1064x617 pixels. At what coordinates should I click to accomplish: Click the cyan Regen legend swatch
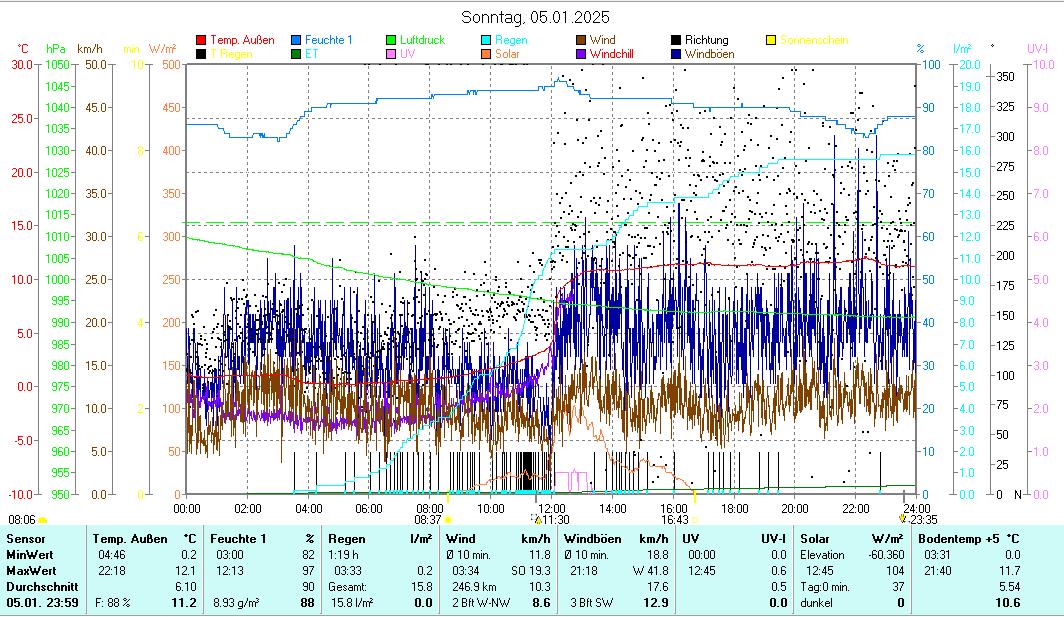click(x=486, y=41)
